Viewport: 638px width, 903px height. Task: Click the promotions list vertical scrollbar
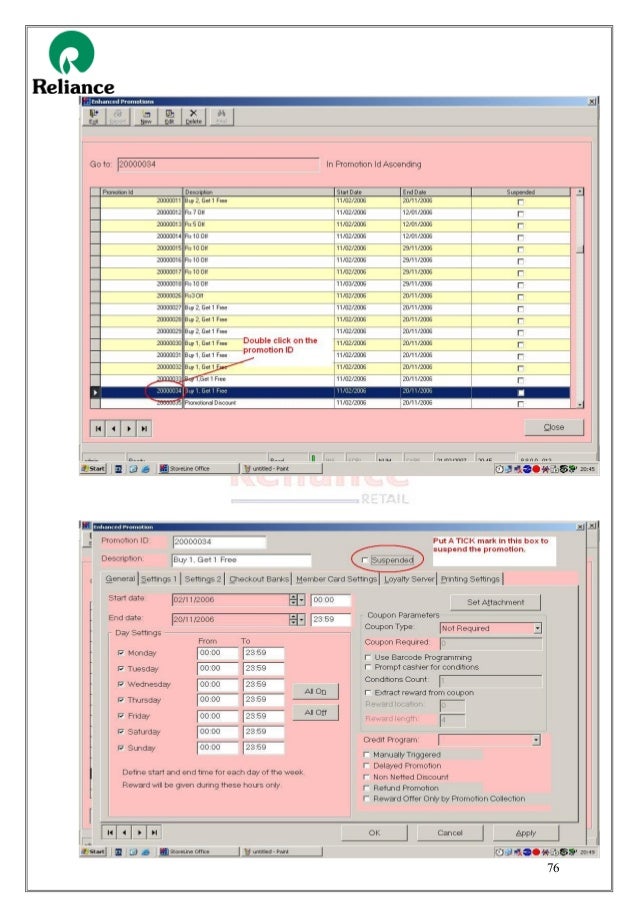[x=580, y=298]
